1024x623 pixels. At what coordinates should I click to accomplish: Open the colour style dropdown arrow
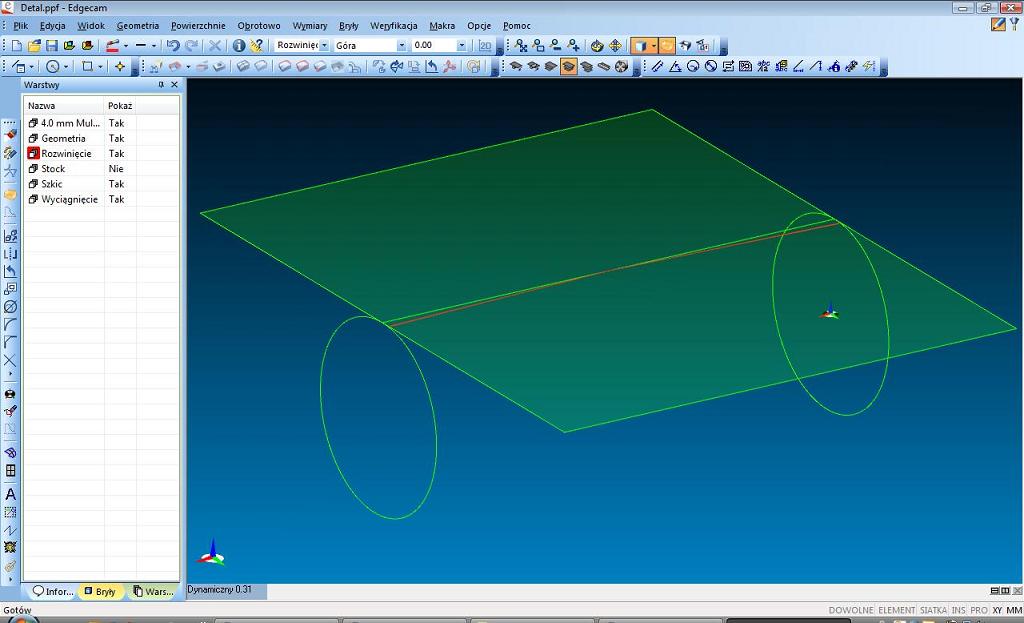tap(125, 46)
